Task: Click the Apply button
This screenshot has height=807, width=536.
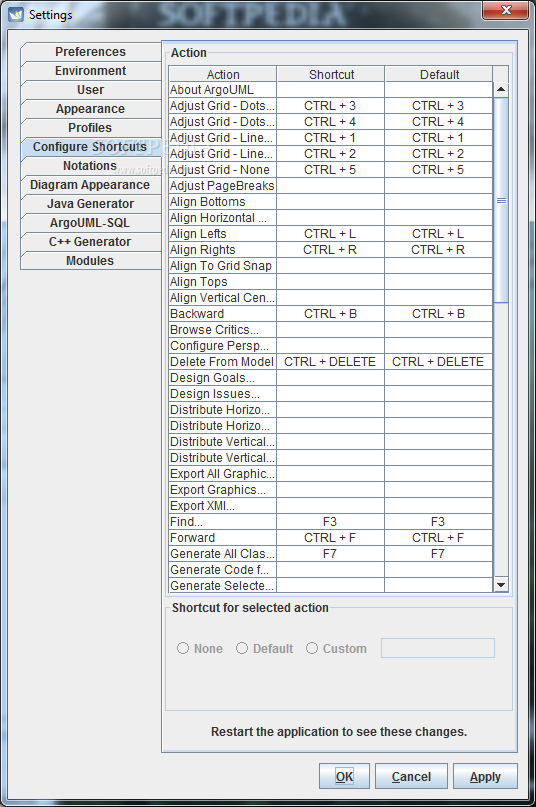Action: [485, 776]
